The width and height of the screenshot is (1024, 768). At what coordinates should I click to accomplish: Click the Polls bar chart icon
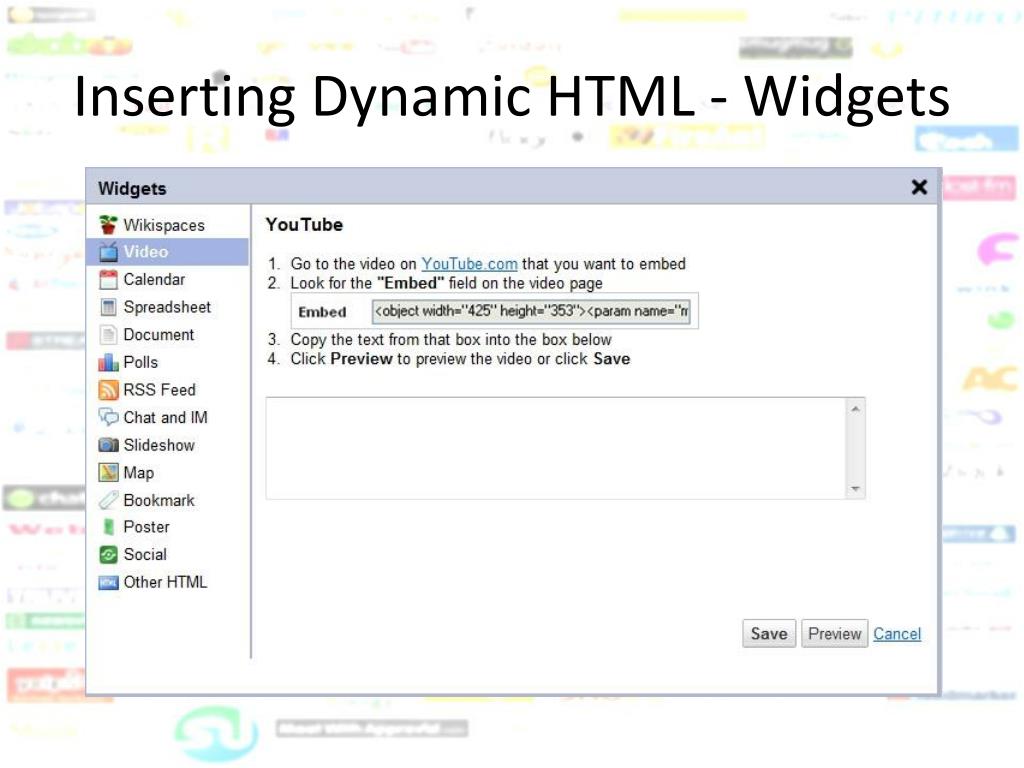pos(108,362)
